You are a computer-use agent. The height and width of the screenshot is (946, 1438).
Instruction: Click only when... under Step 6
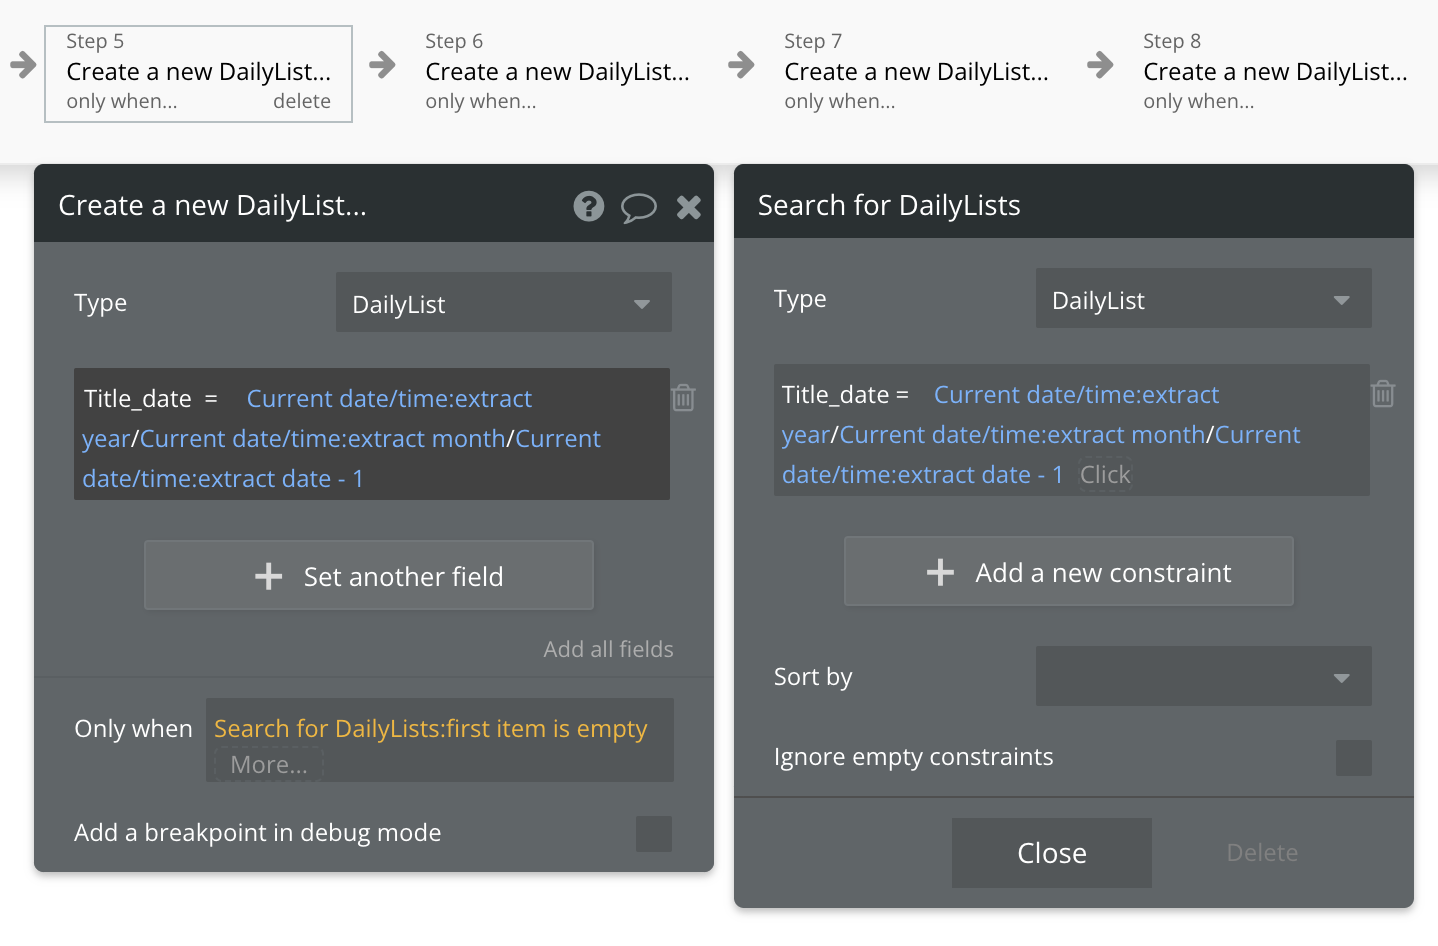pyautogui.click(x=481, y=101)
